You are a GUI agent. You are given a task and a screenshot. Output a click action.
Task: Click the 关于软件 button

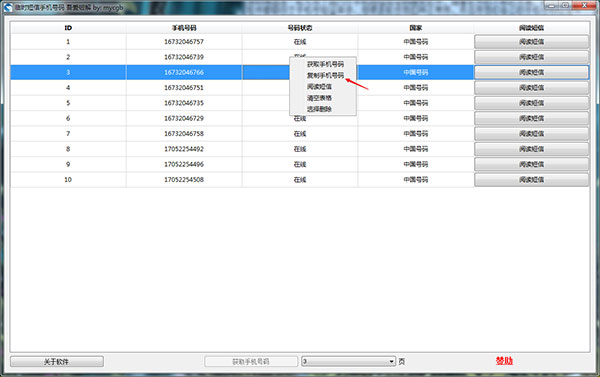(x=57, y=361)
